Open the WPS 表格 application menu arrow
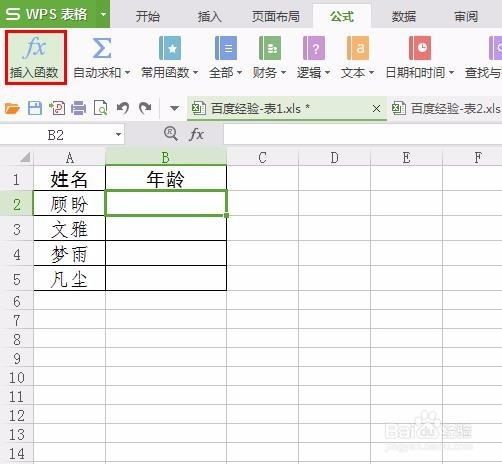 103,14
